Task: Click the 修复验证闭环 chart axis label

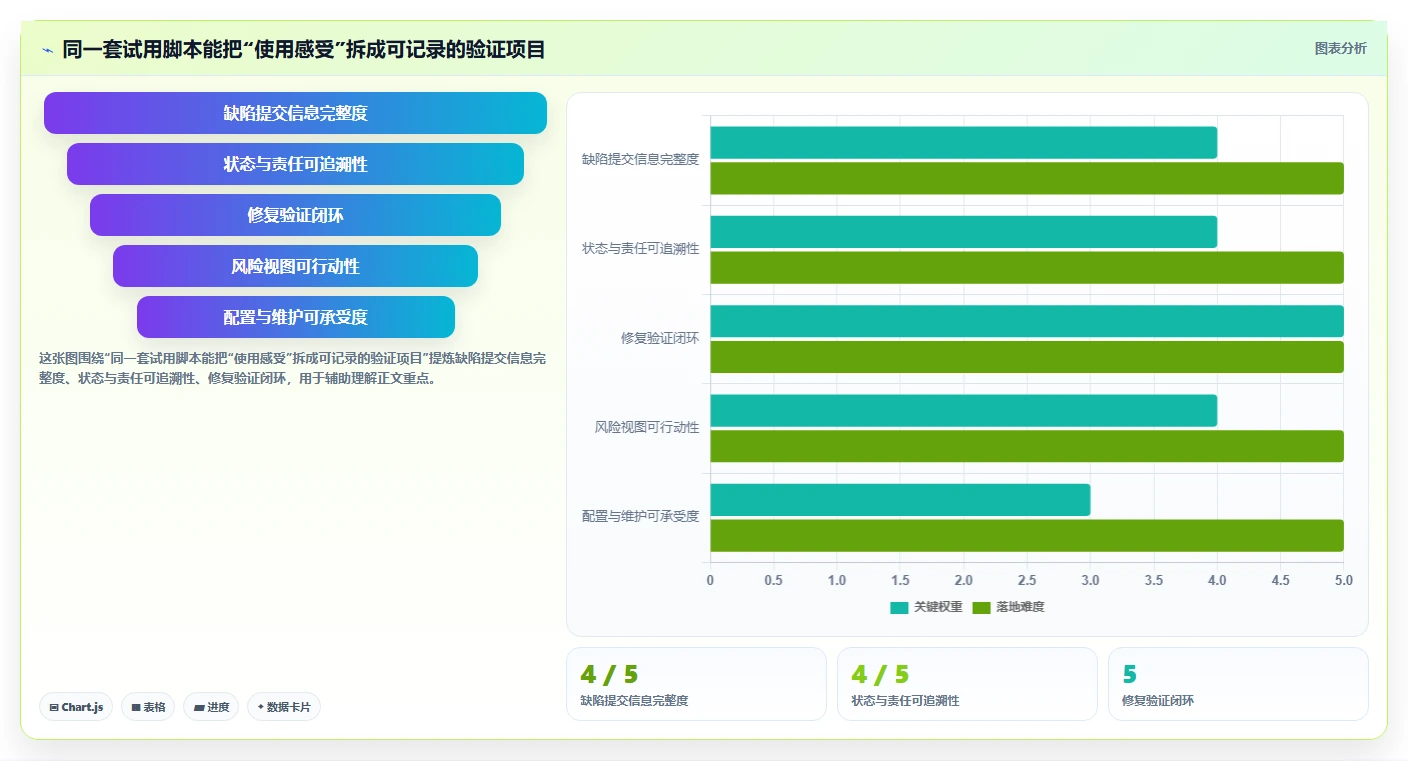Action: click(660, 338)
